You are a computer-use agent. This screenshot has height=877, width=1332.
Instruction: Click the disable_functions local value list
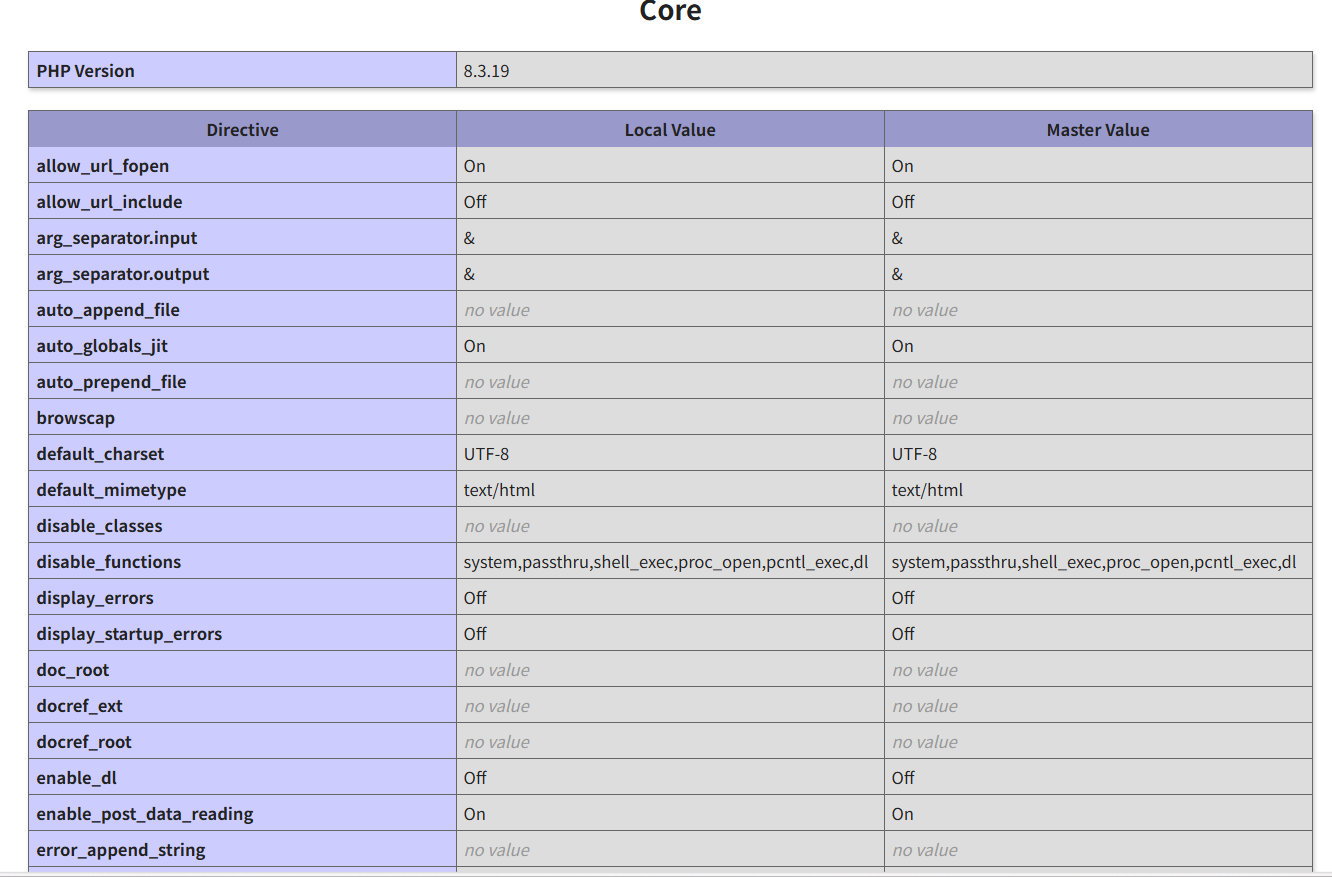(666, 562)
